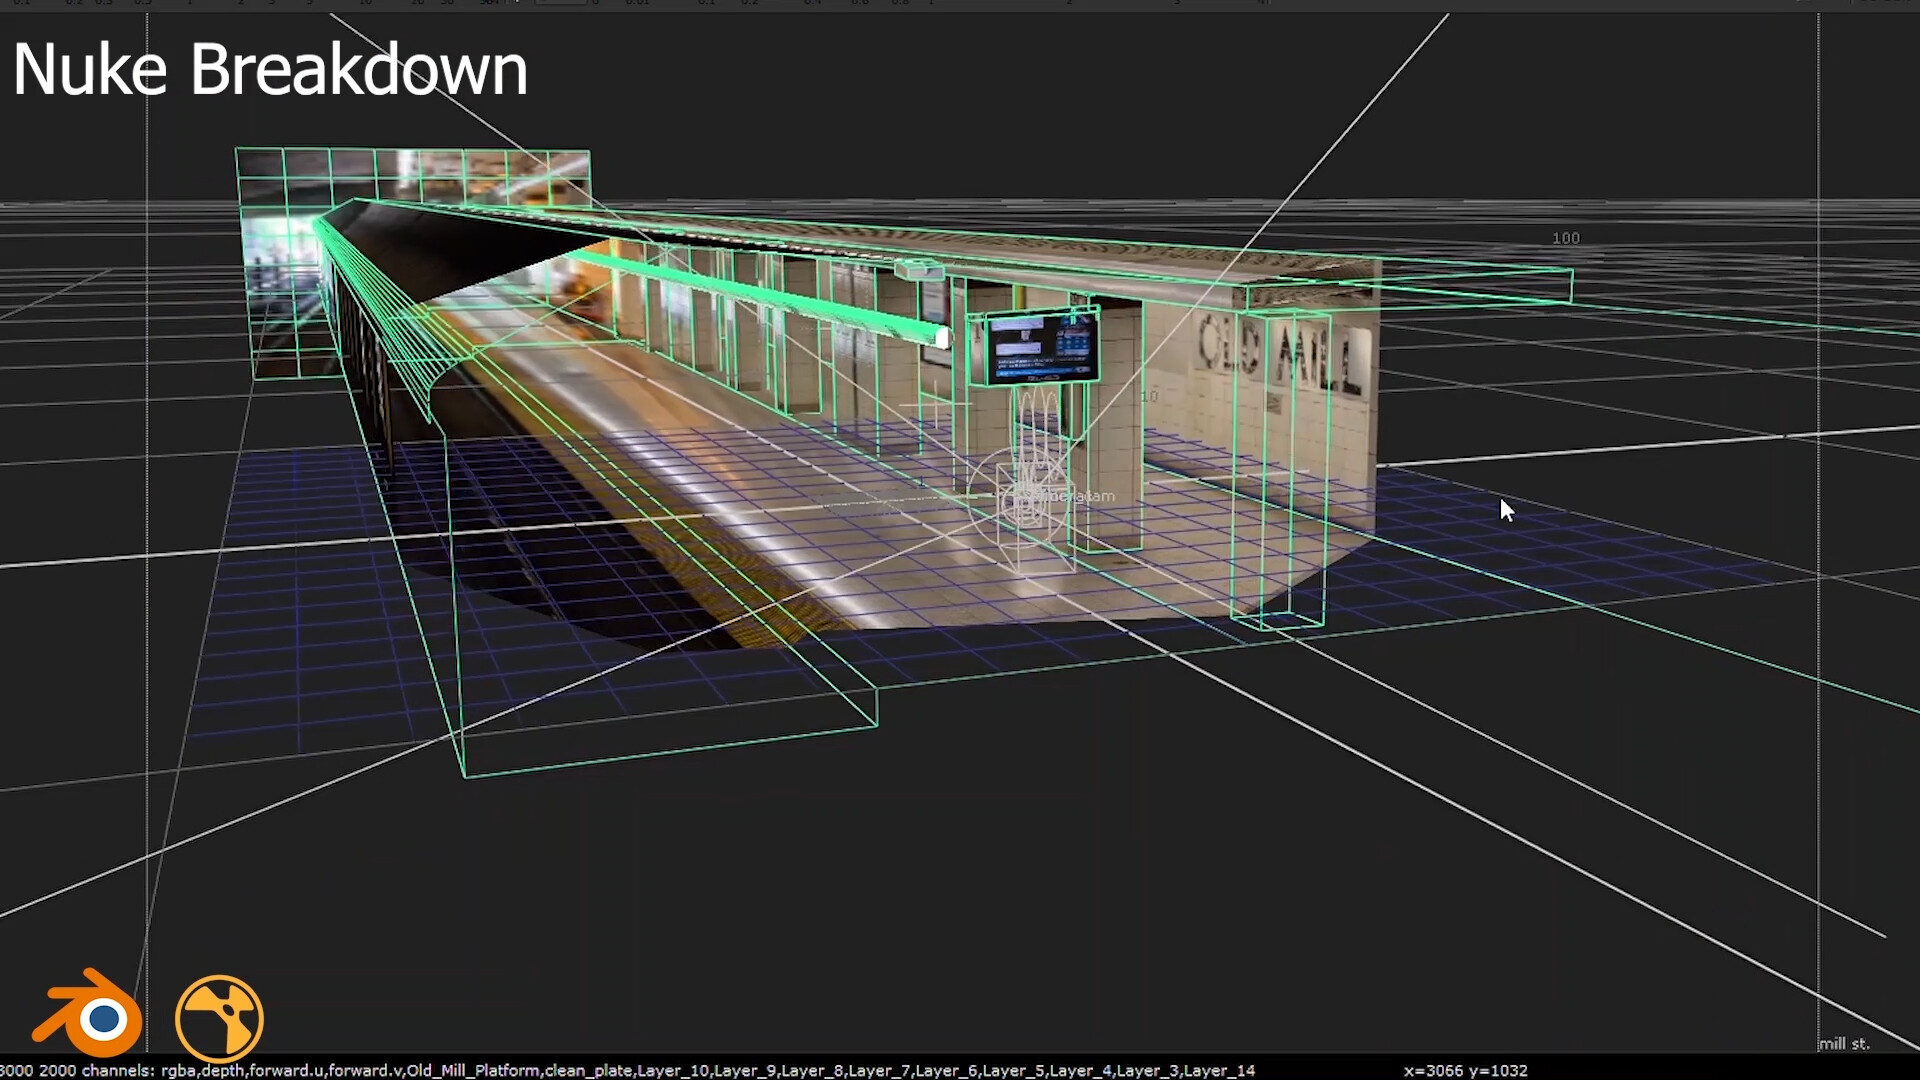Click the 100 grid distance label

[1565, 237]
